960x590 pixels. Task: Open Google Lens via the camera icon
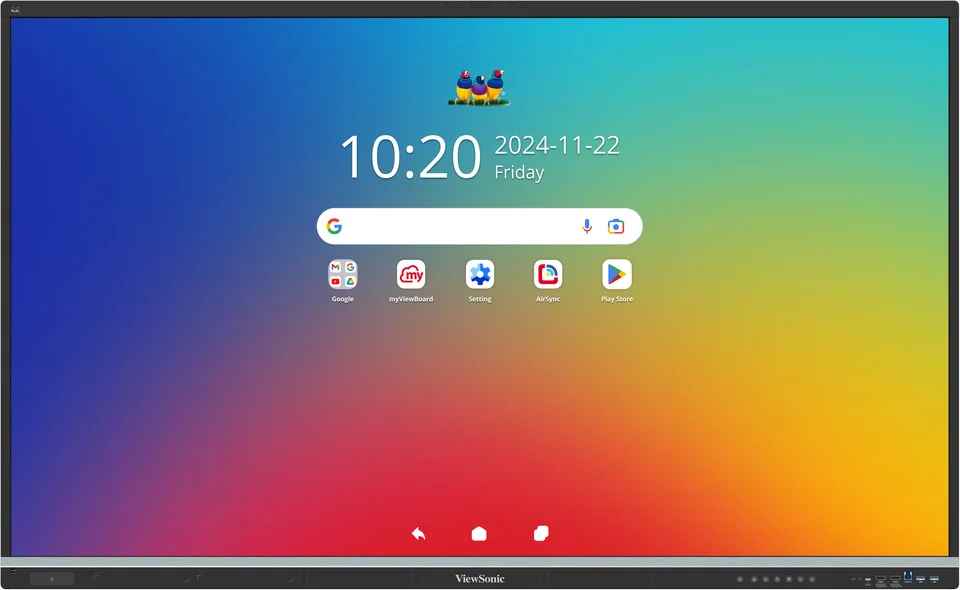point(617,226)
